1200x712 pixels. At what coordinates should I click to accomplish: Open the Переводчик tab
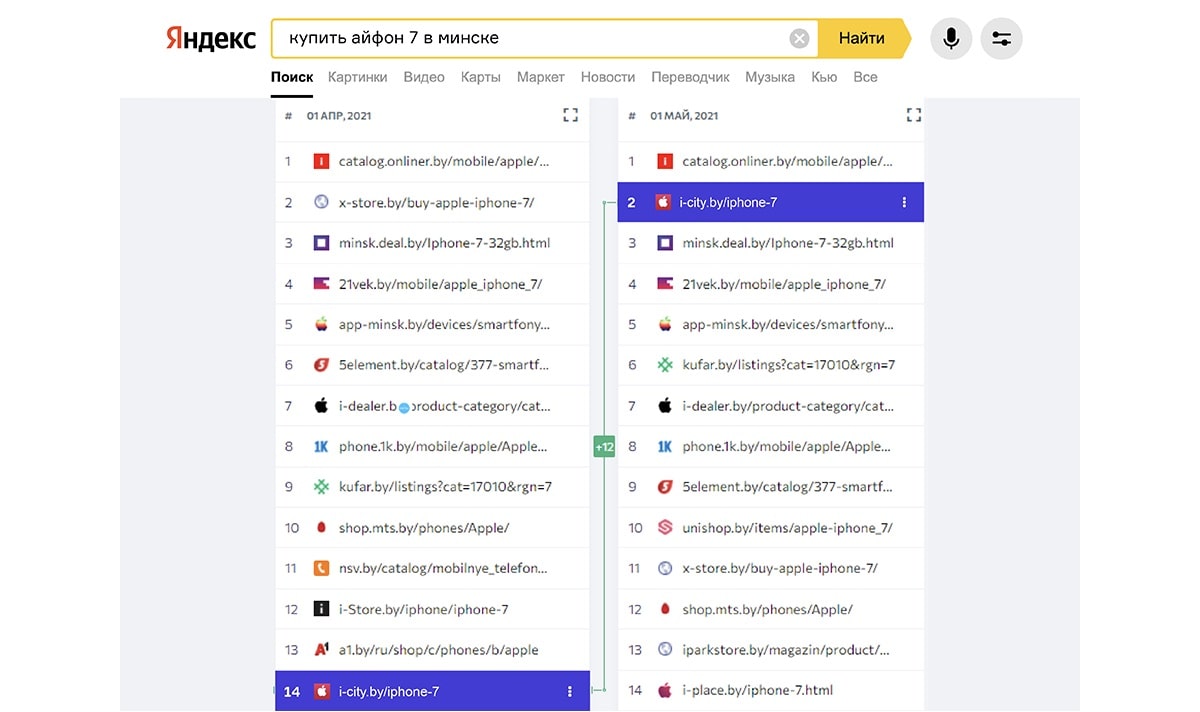pyautogui.click(x=691, y=77)
